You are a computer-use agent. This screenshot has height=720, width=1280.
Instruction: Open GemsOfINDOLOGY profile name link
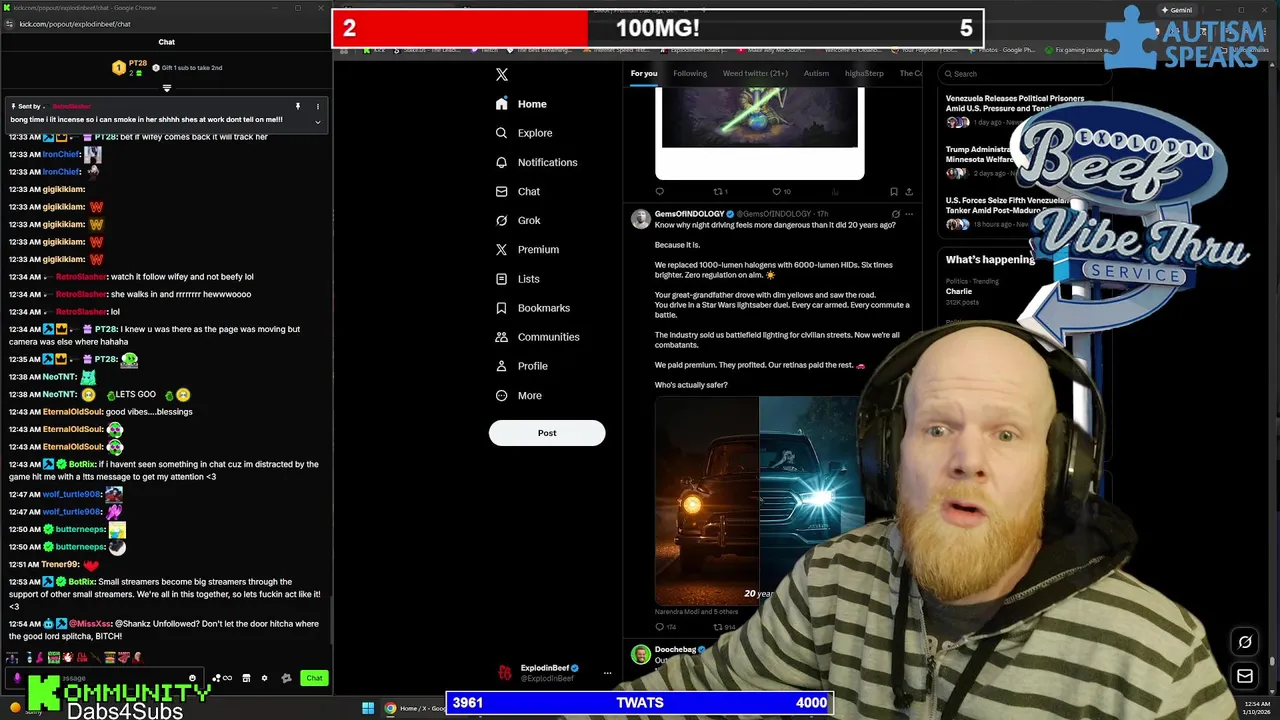(x=690, y=214)
